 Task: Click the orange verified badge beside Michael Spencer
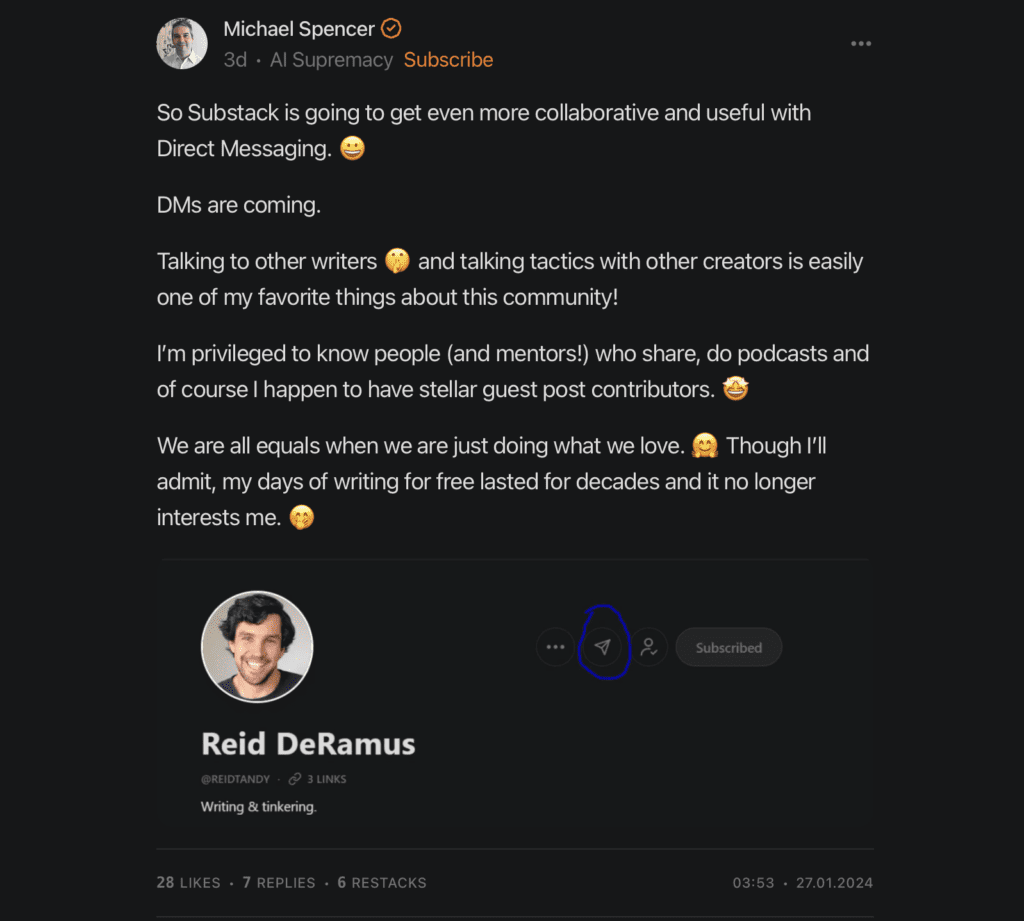392,29
